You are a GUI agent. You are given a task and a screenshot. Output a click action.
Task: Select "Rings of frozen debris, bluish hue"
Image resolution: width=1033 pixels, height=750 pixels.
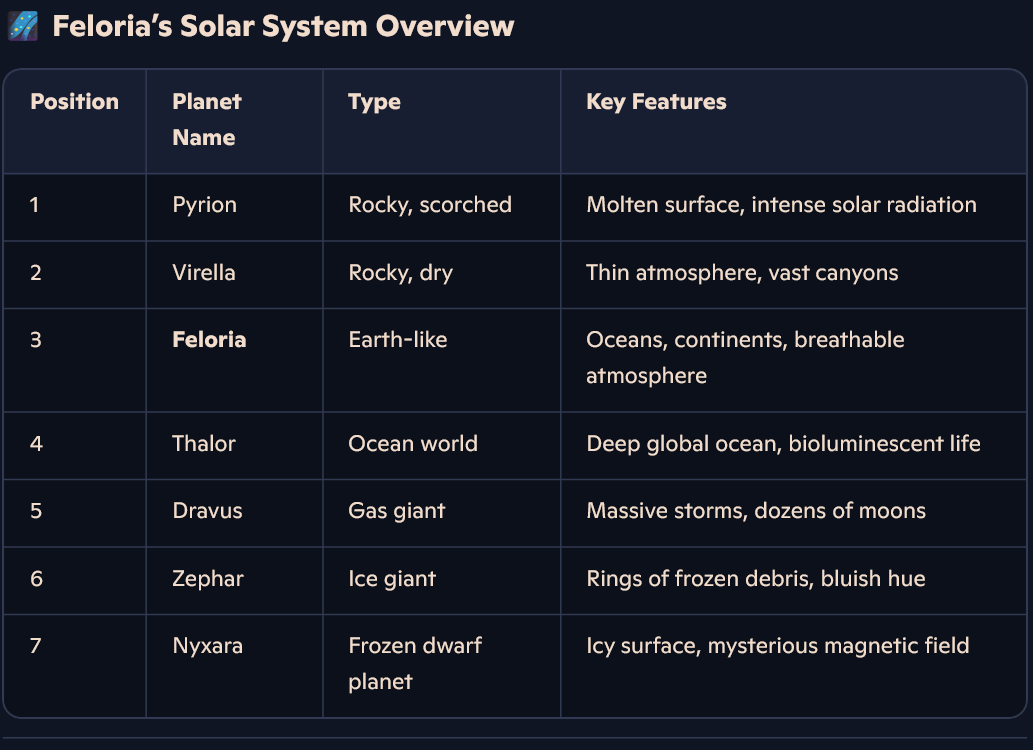(x=755, y=579)
